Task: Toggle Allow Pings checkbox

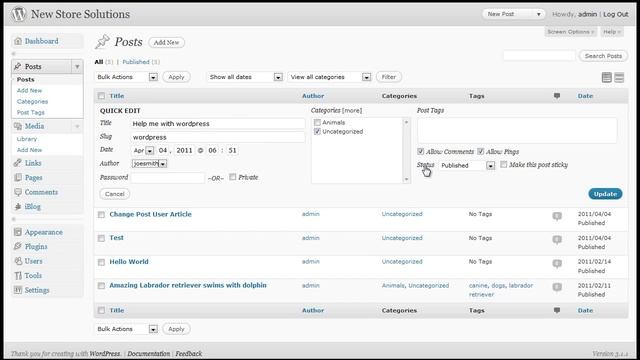Action: tap(481, 151)
